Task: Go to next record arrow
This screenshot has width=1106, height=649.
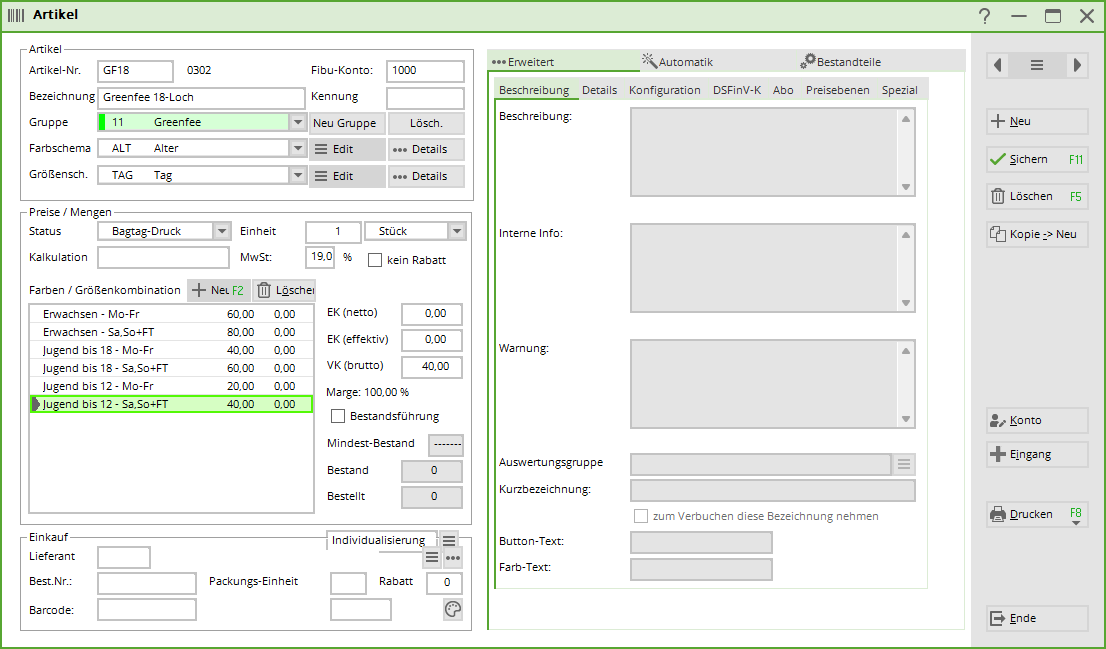Action: [x=1076, y=65]
